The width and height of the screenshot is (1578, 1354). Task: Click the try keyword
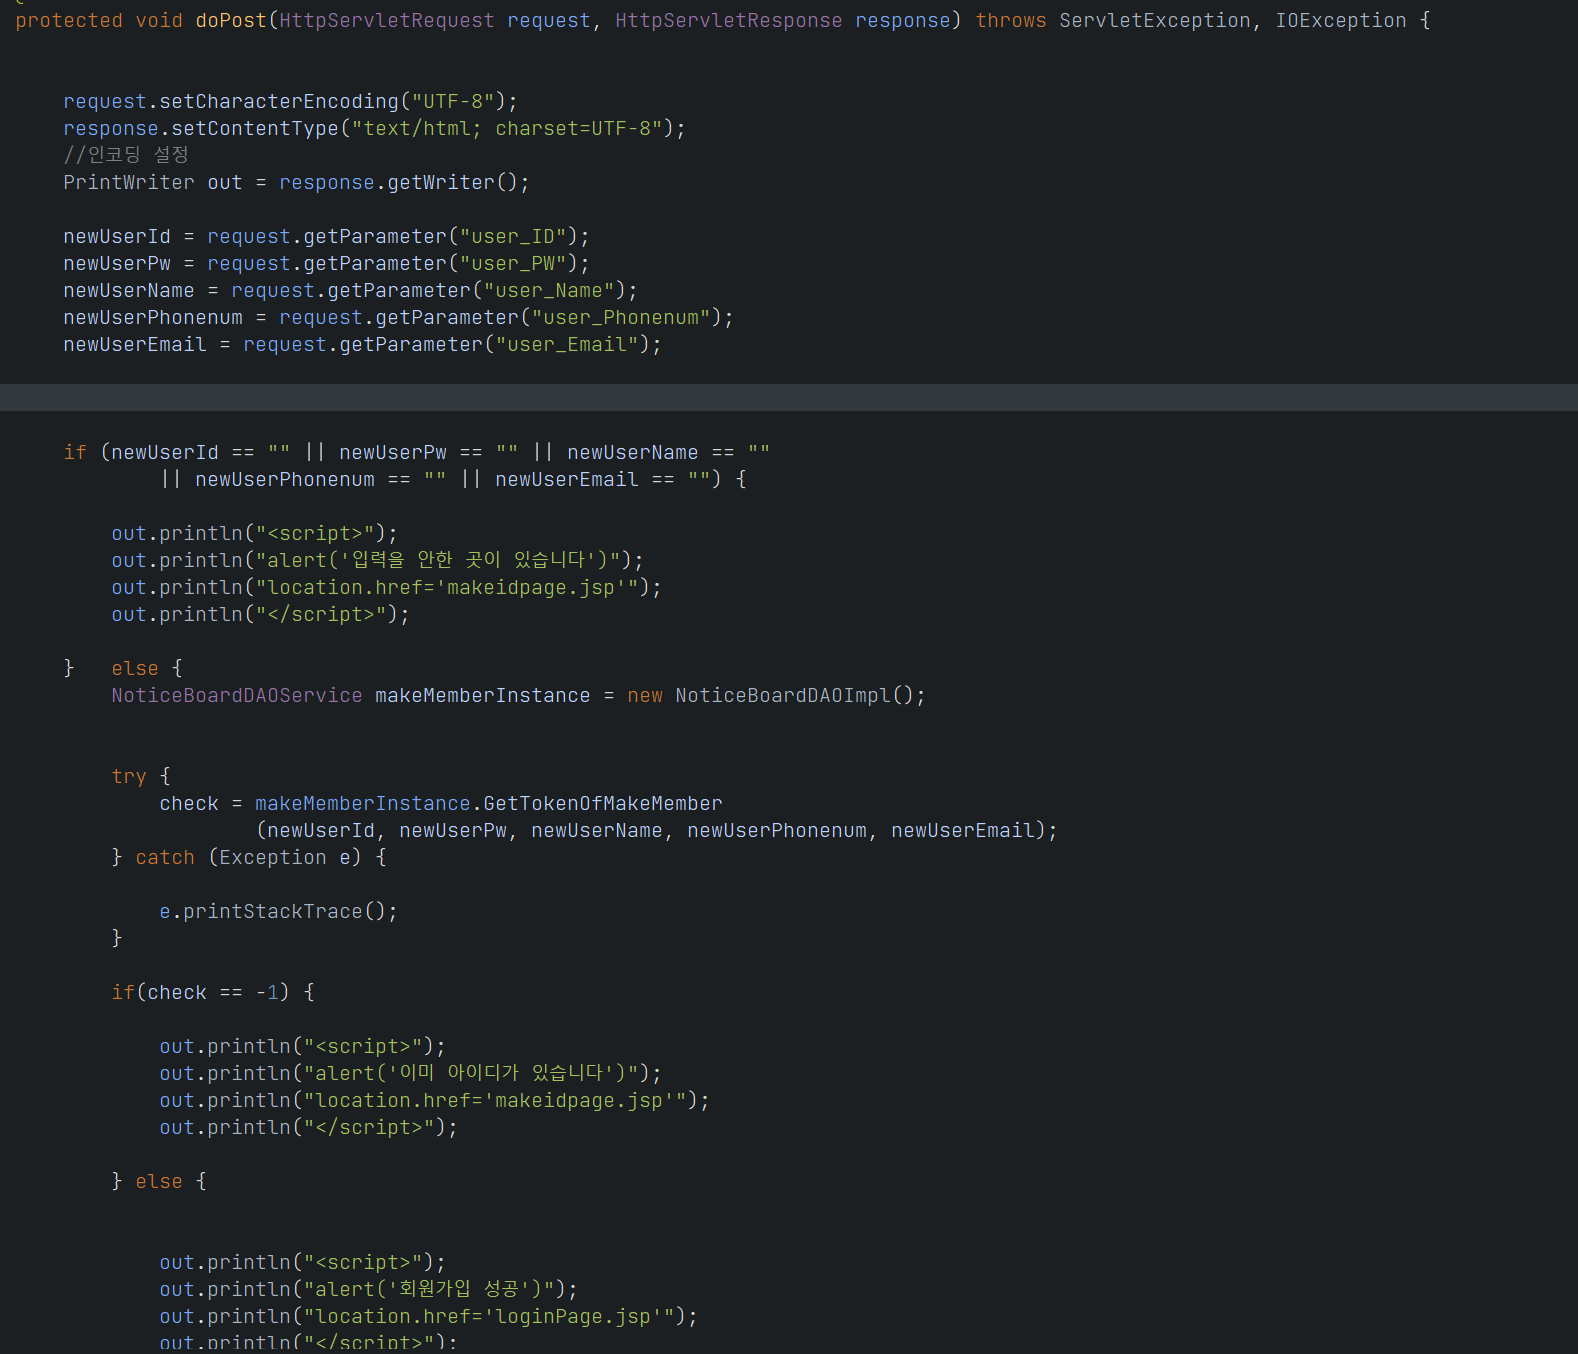(129, 776)
